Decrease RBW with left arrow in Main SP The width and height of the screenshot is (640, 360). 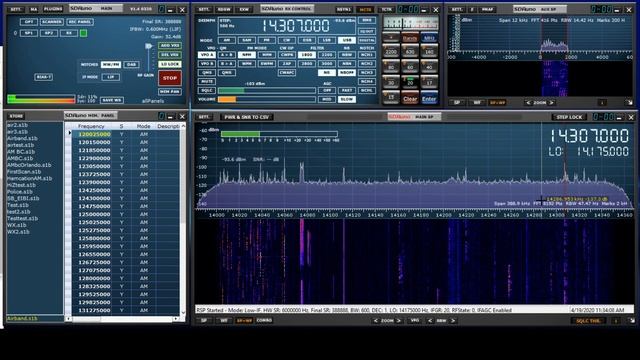430,321
